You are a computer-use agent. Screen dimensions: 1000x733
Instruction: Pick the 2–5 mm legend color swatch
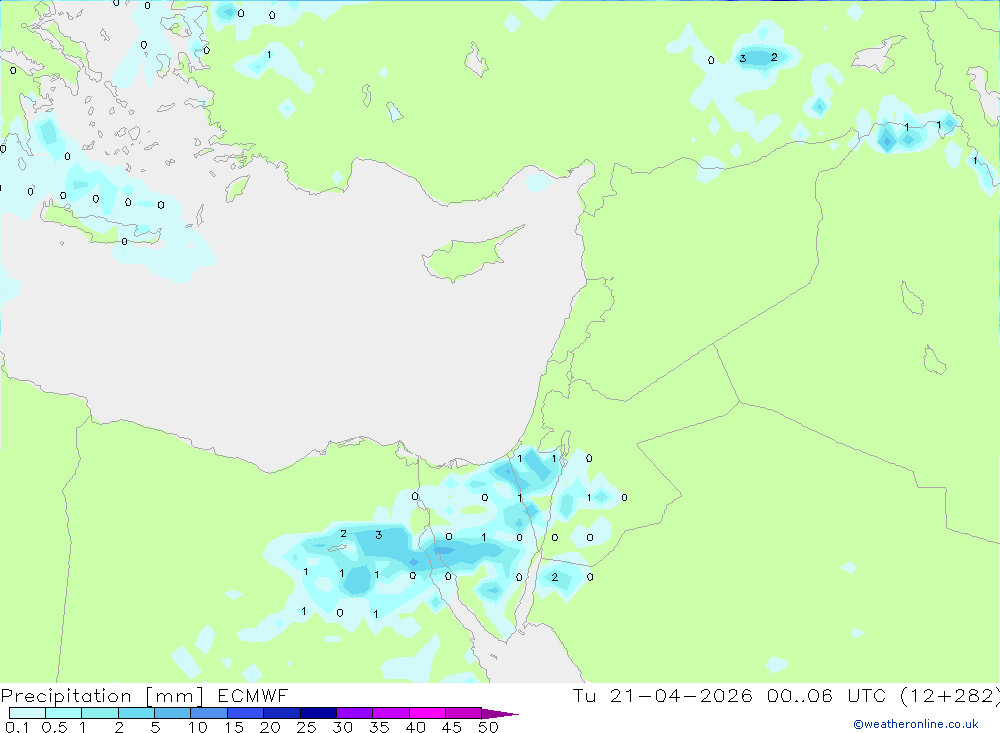(x=136, y=713)
